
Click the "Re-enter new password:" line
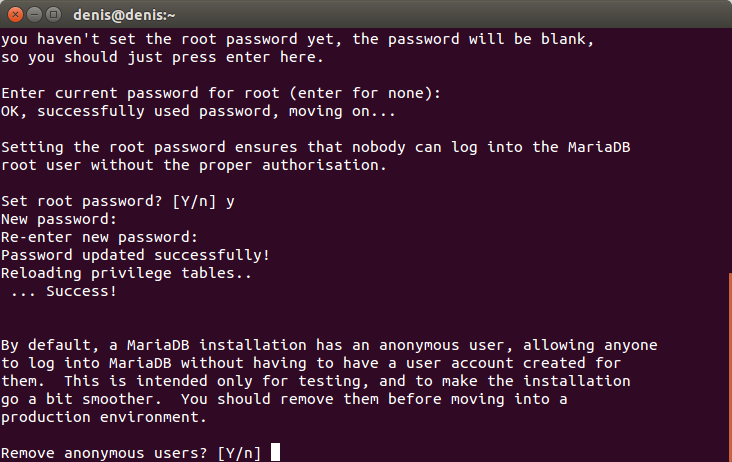[98, 237]
